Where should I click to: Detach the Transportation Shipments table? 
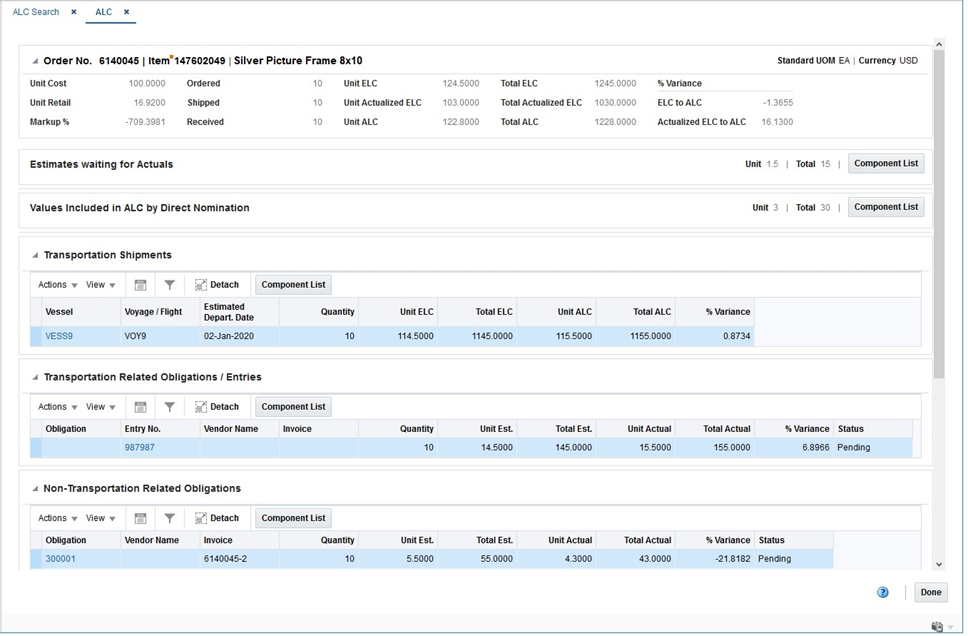tap(217, 285)
